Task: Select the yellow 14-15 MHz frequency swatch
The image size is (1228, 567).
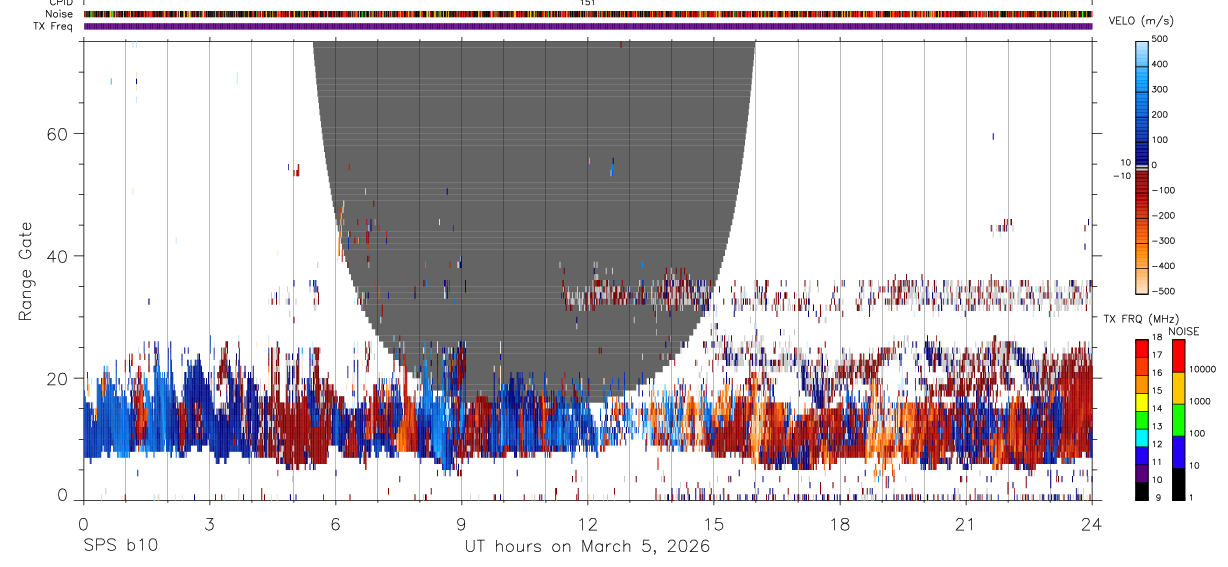Action: click(1143, 401)
